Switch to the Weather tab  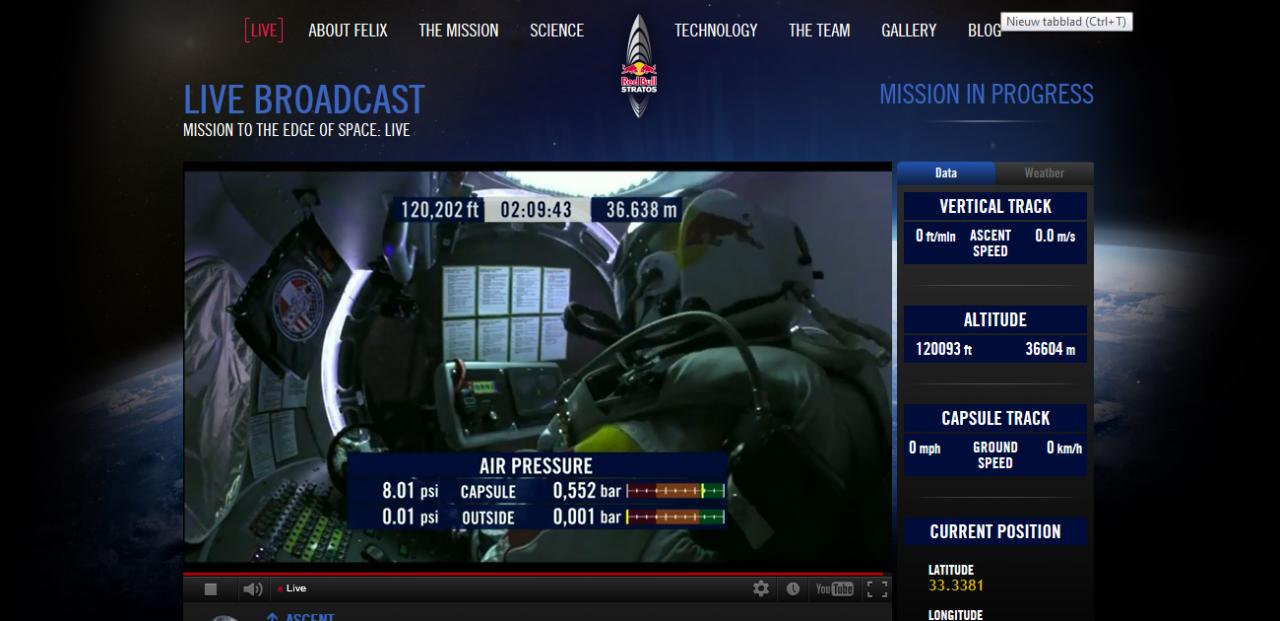(1044, 173)
